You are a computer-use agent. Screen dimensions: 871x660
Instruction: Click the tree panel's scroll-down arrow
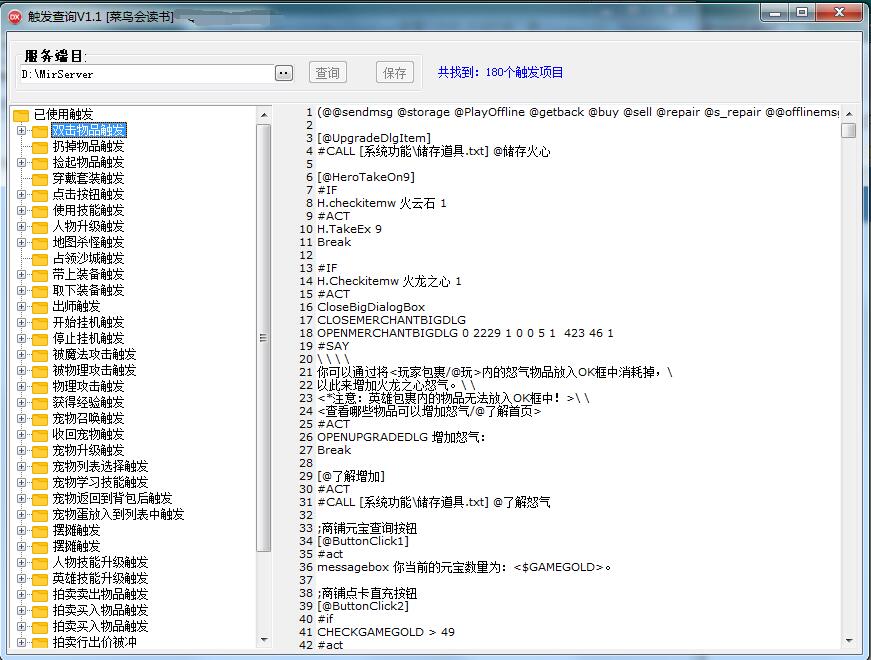(x=264, y=641)
